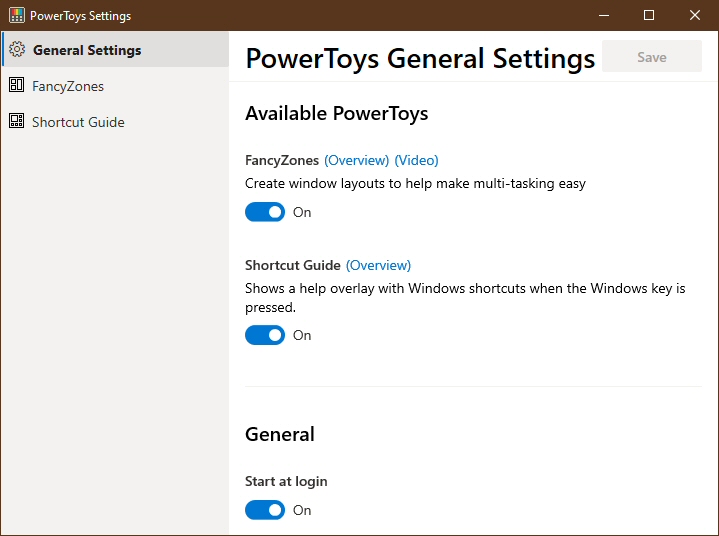This screenshot has width=719, height=536.
Task: Click the General section heading
Action: coord(280,434)
